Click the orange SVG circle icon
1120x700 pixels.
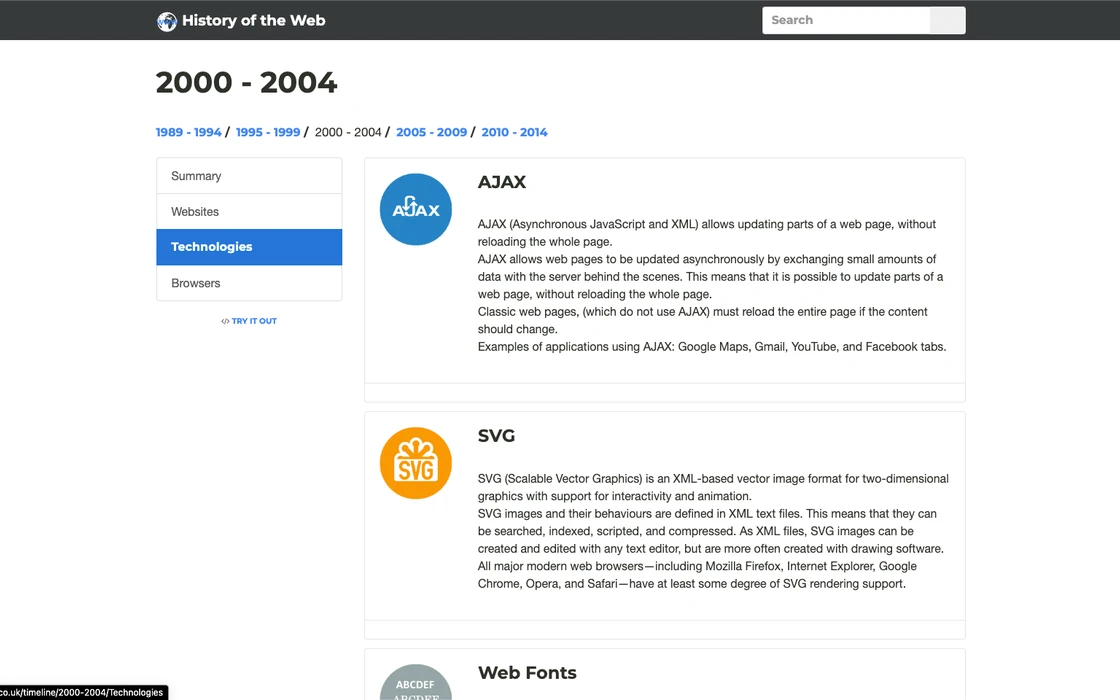coord(416,463)
